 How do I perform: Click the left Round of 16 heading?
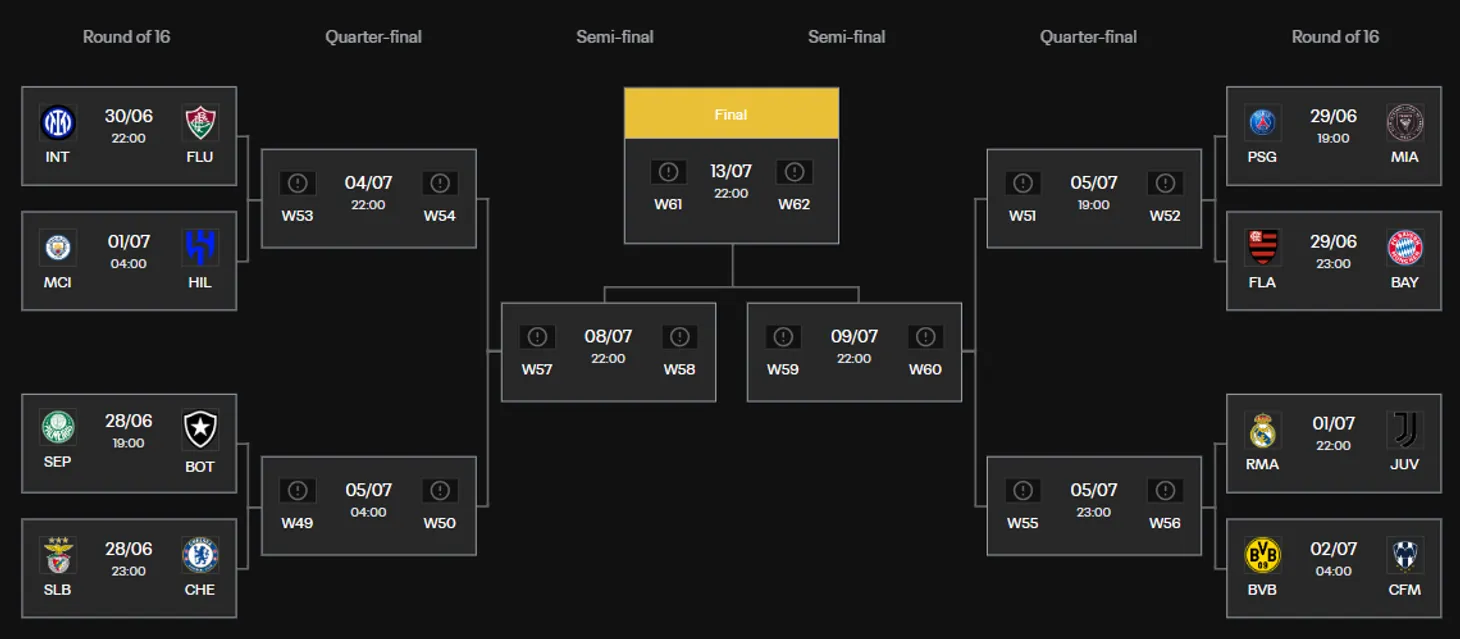(x=126, y=37)
